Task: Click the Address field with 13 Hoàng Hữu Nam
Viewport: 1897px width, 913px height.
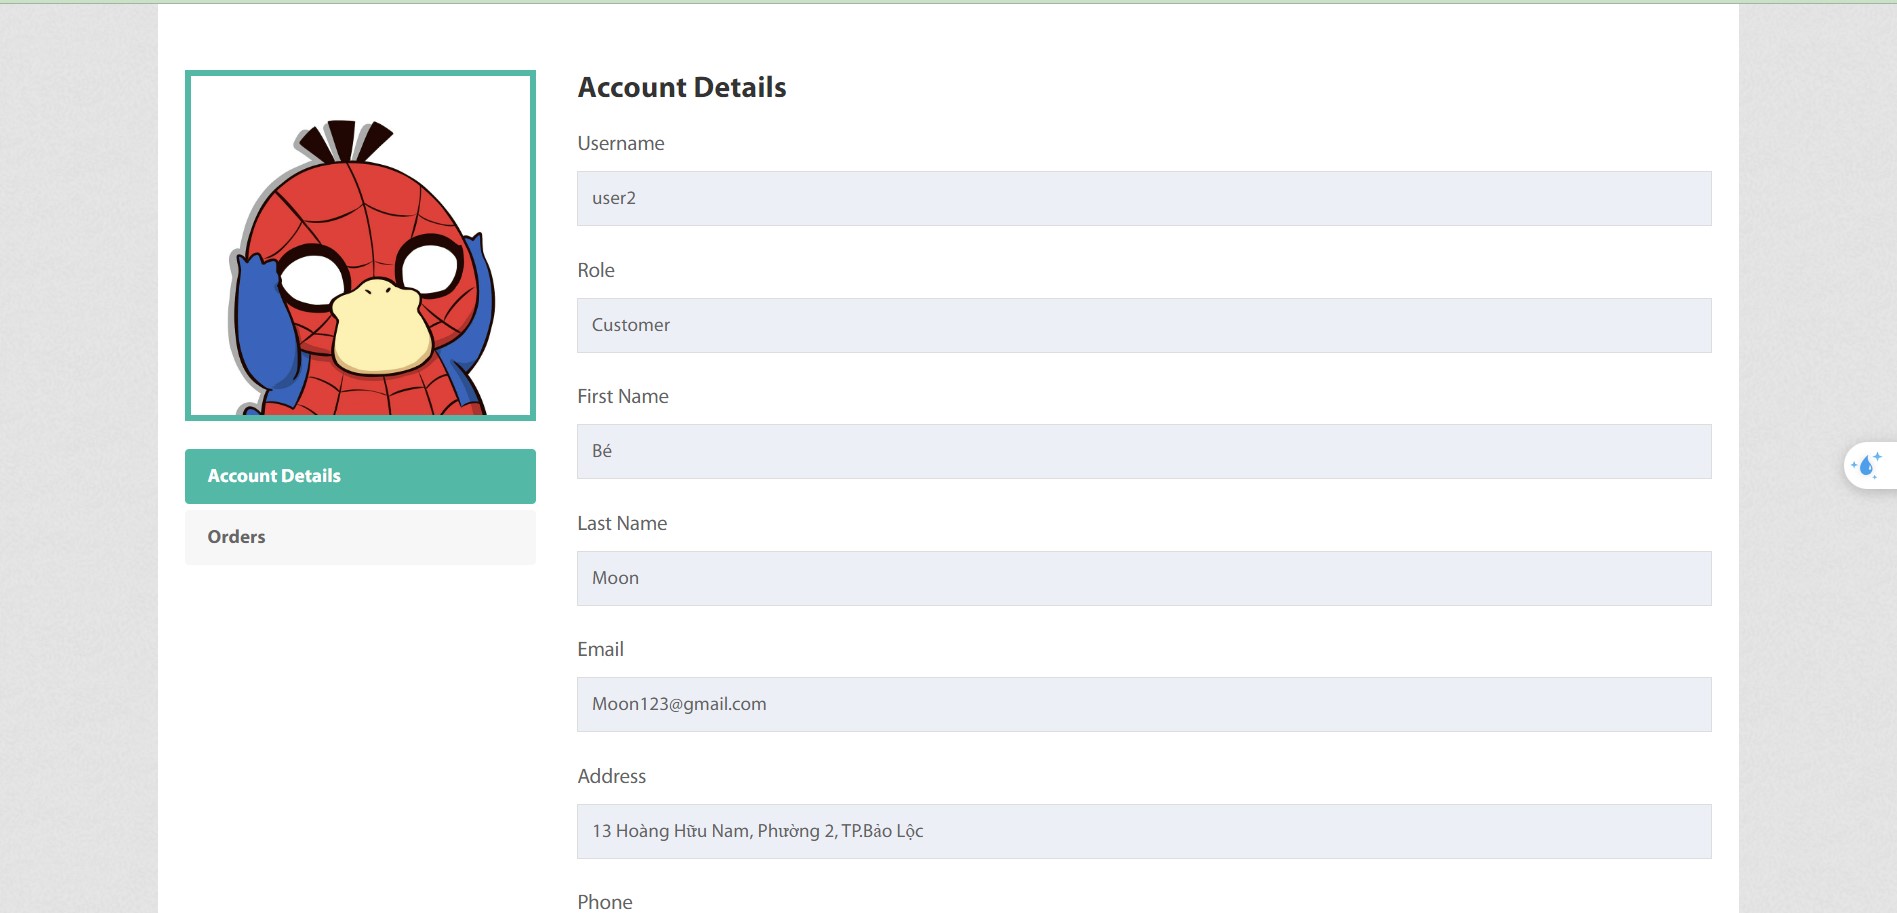Action: (x=1144, y=831)
